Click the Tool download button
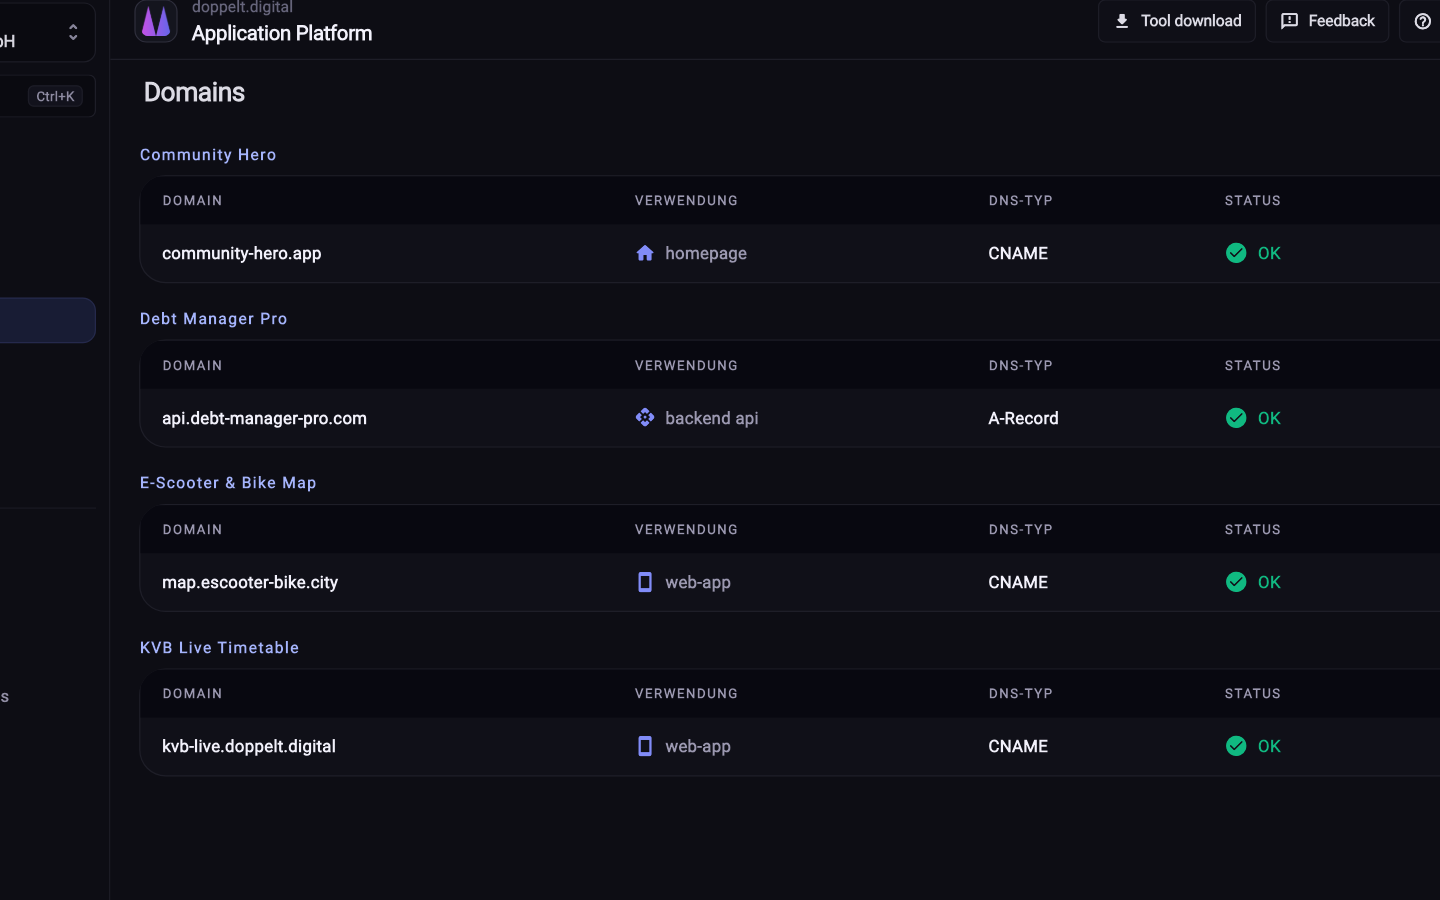1440x900 pixels. click(x=1176, y=21)
